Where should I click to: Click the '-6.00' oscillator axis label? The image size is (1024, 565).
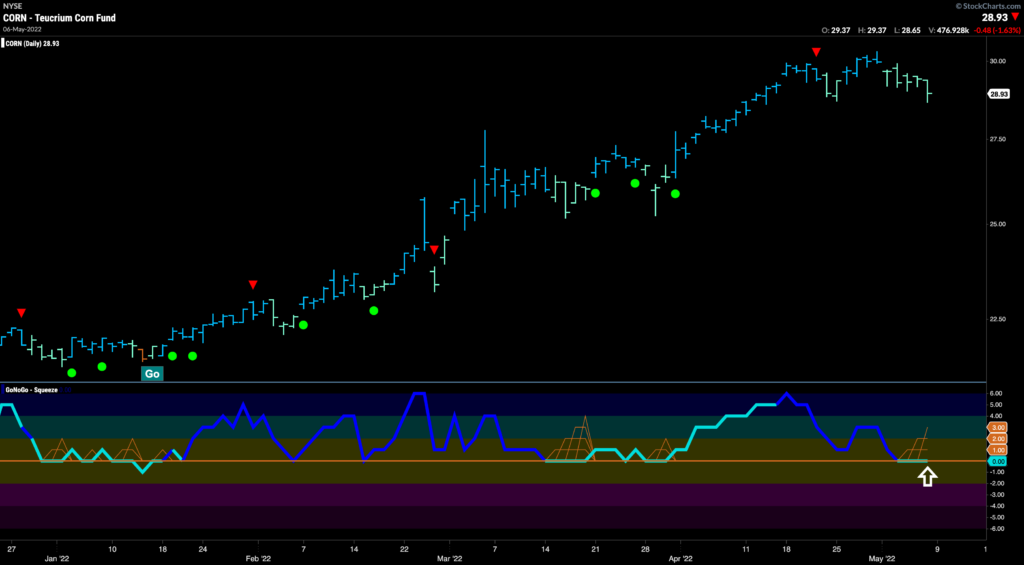coord(998,529)
